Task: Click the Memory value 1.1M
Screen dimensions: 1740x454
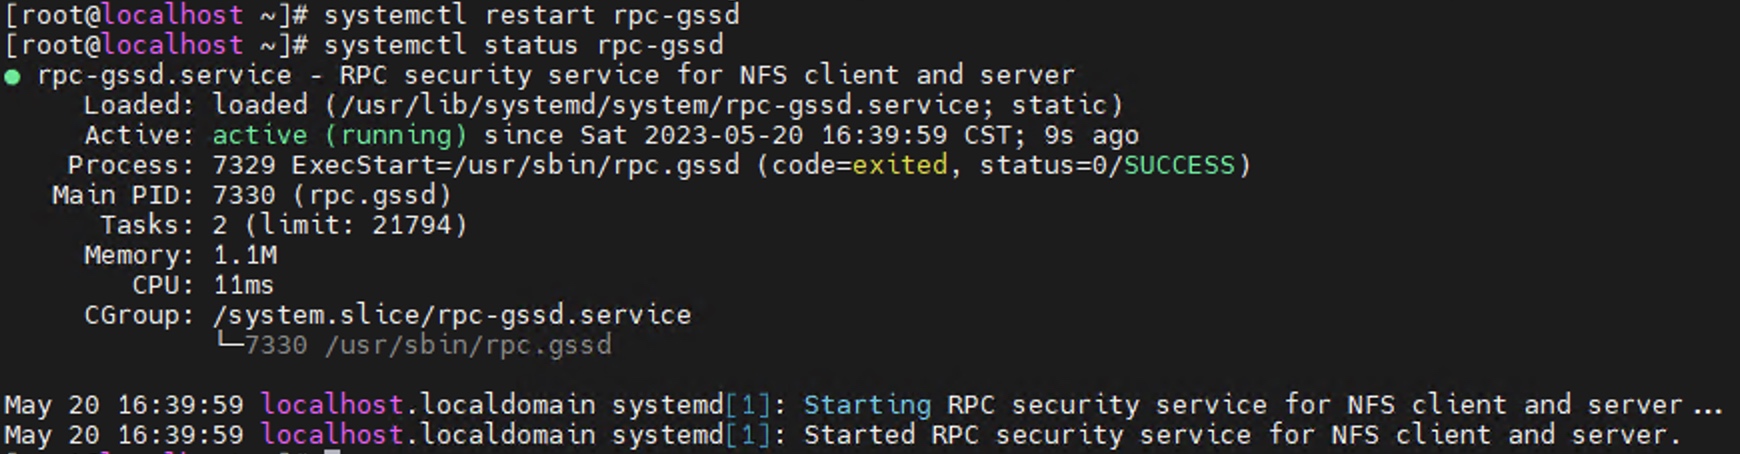Action: (x=245, y=255)
